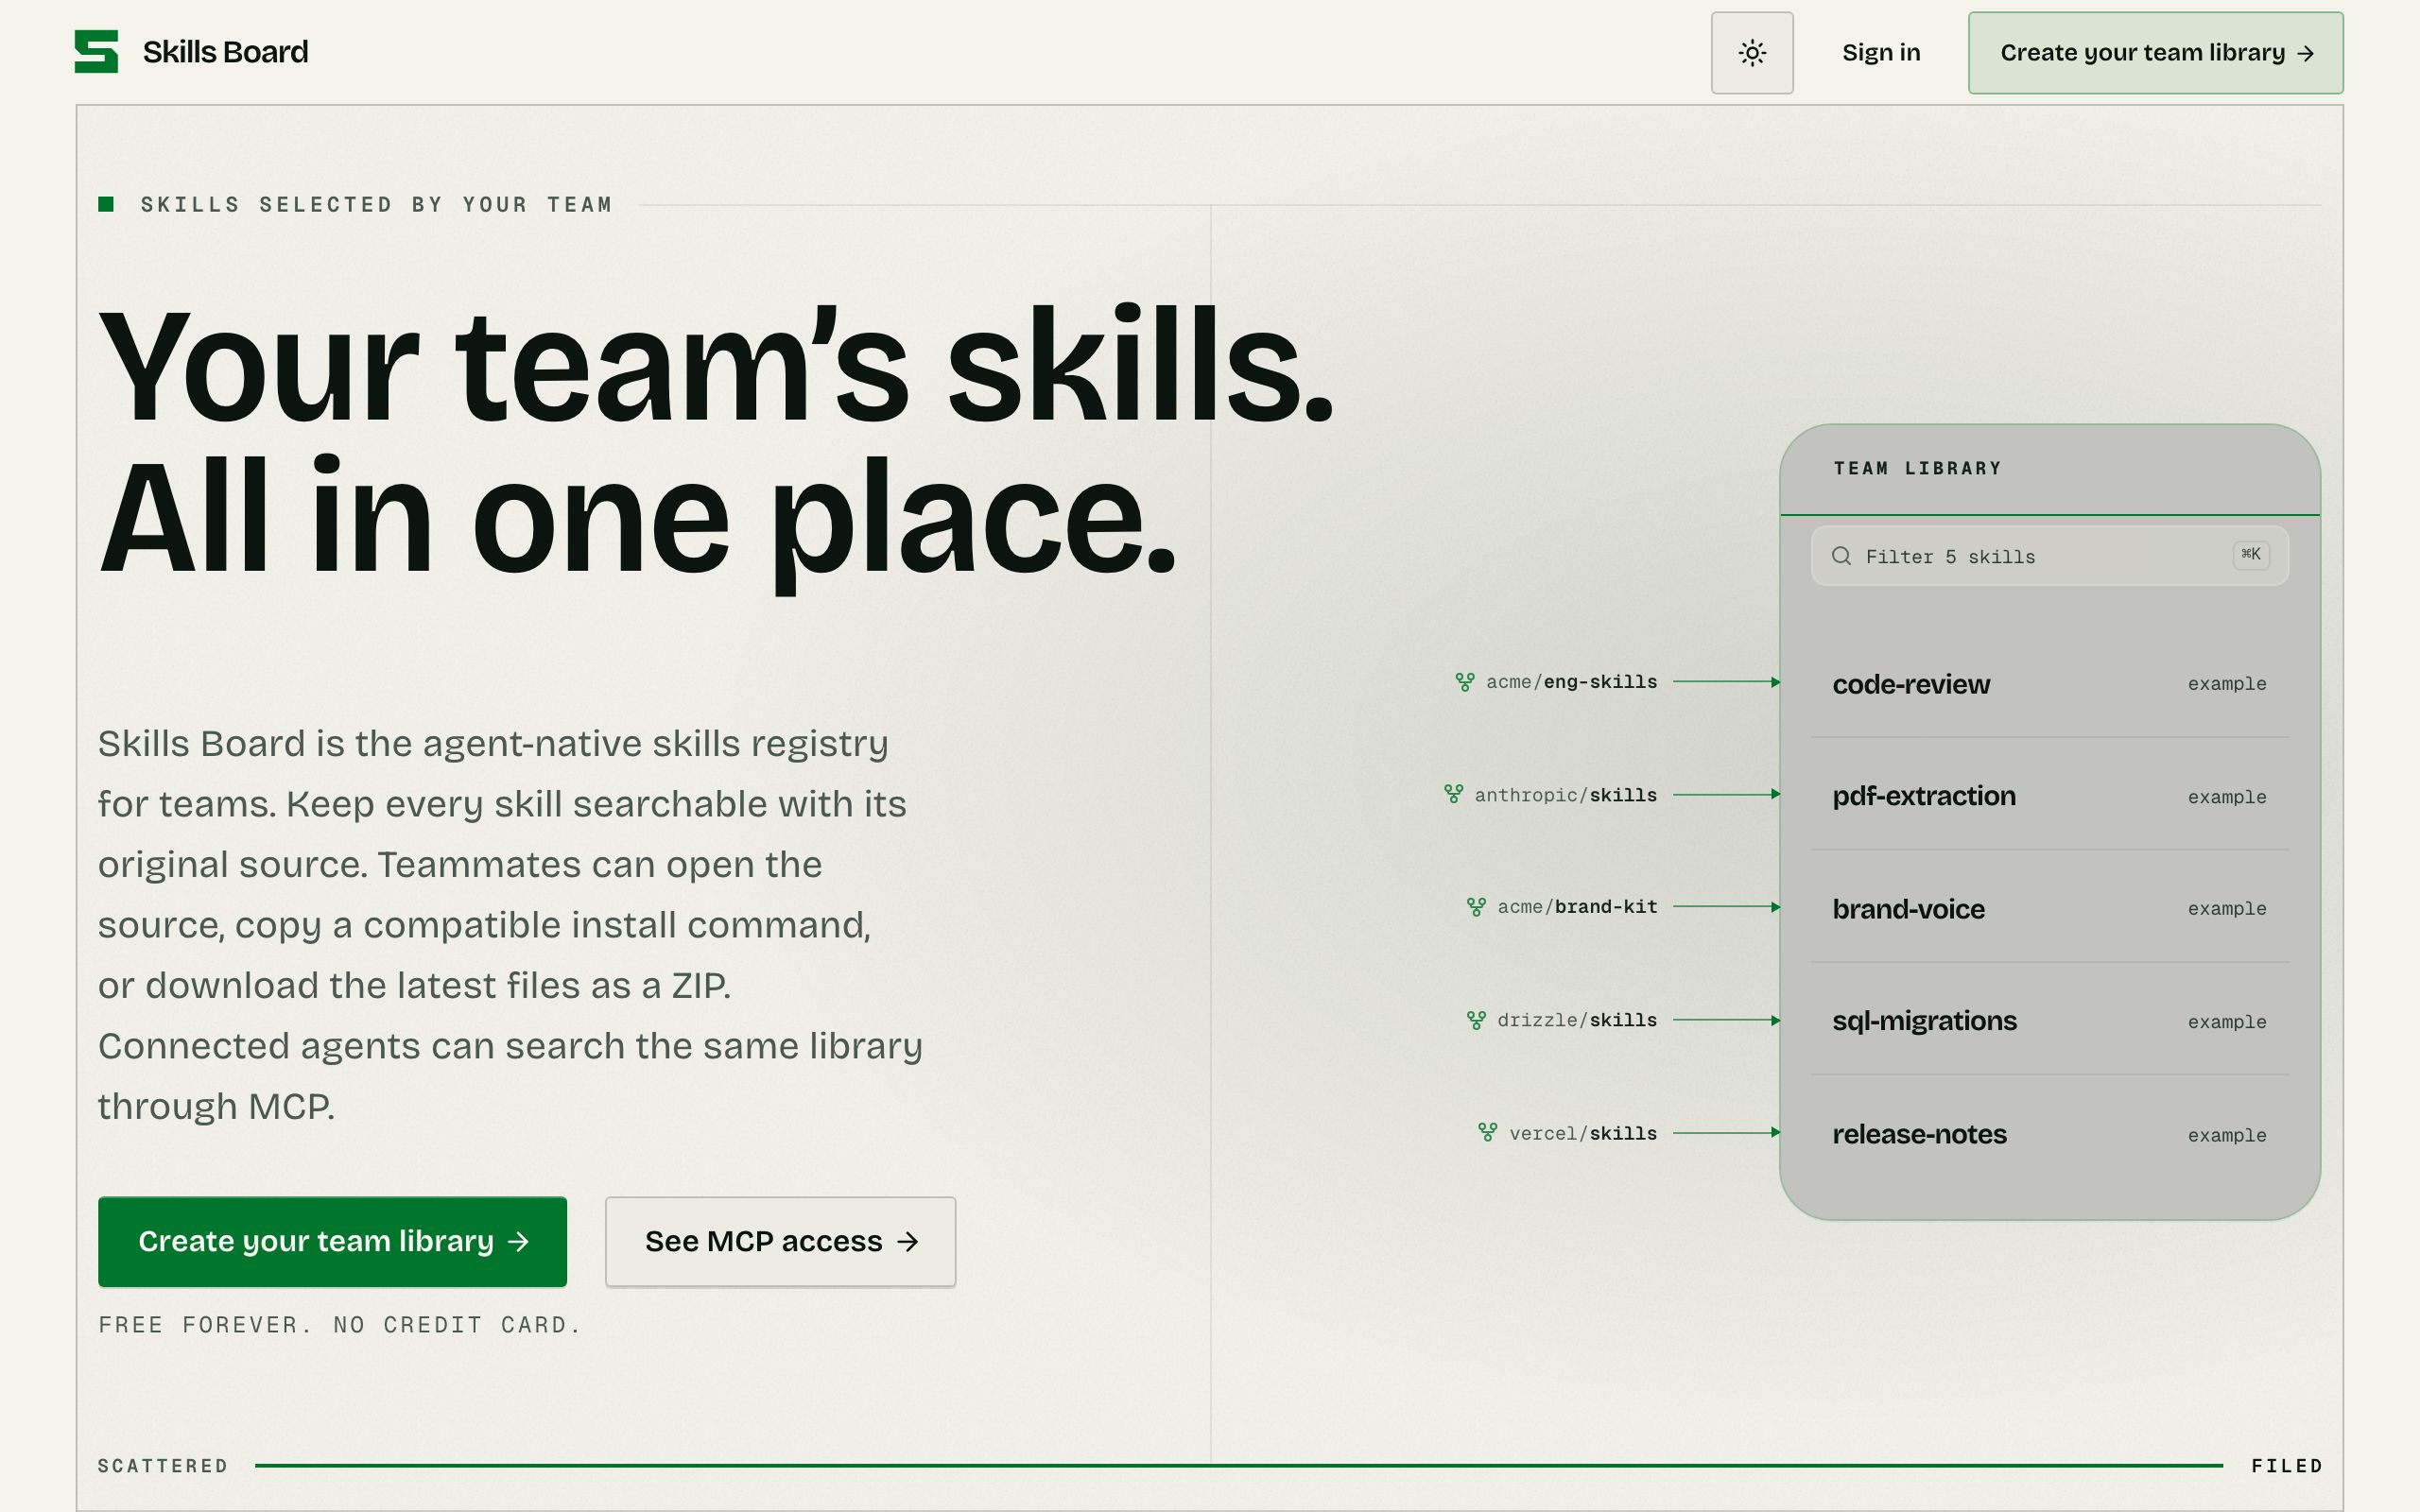Click arrow icon in See MCP access button
2420x1512 pixels.
pos(907,1242)
